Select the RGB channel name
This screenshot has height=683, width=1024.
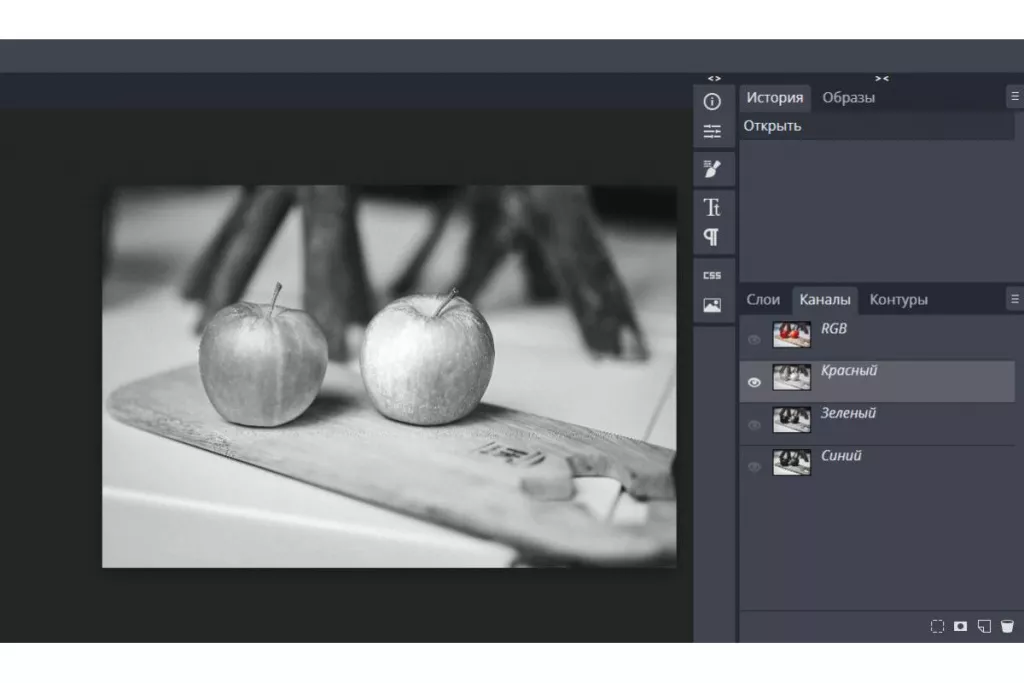(x=834, y=328)
